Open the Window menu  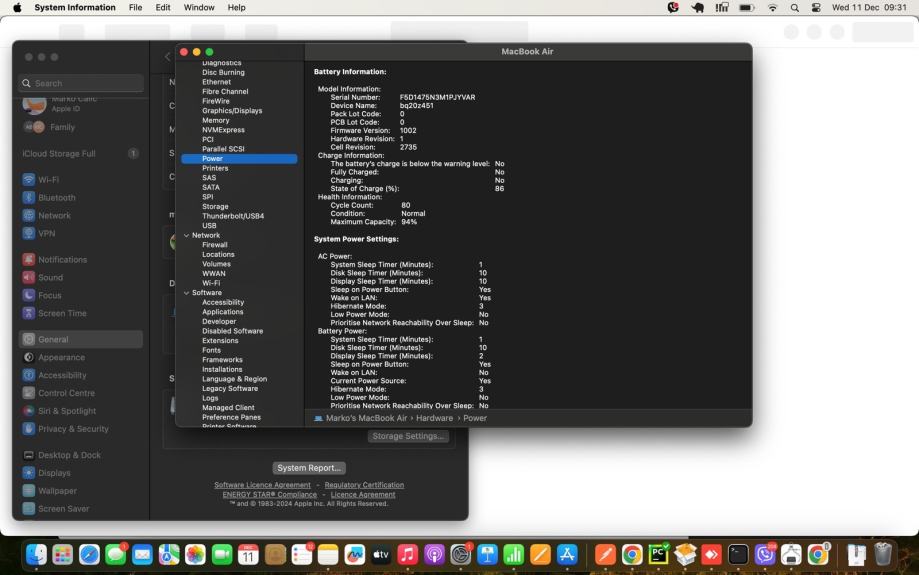199,8
